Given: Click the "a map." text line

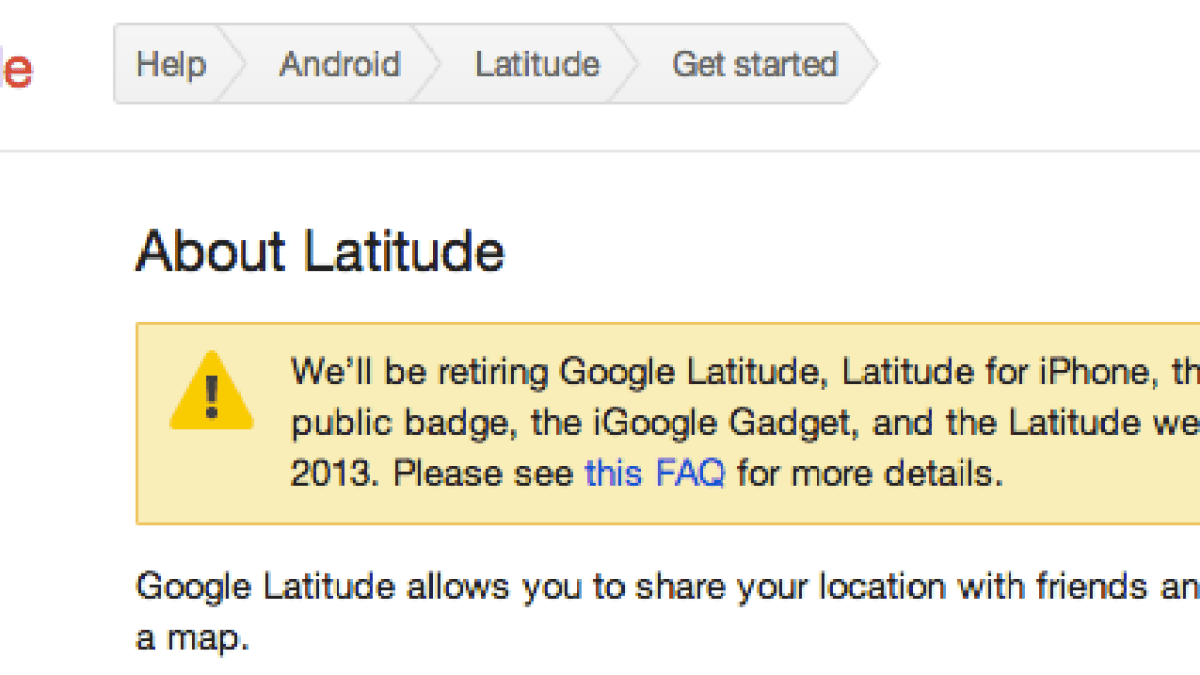Looking at the screenshot, I should click(191, 637).
